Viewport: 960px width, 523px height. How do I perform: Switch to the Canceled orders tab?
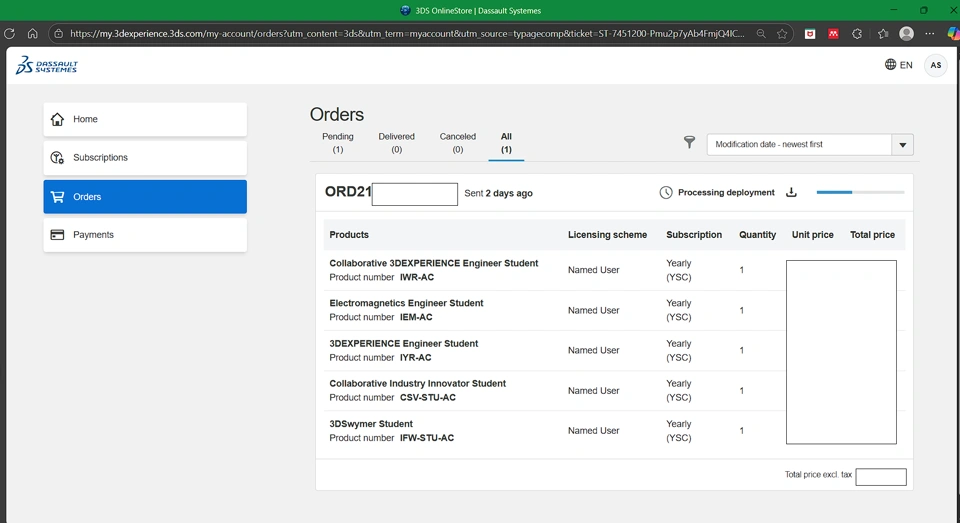pos(457,143)
